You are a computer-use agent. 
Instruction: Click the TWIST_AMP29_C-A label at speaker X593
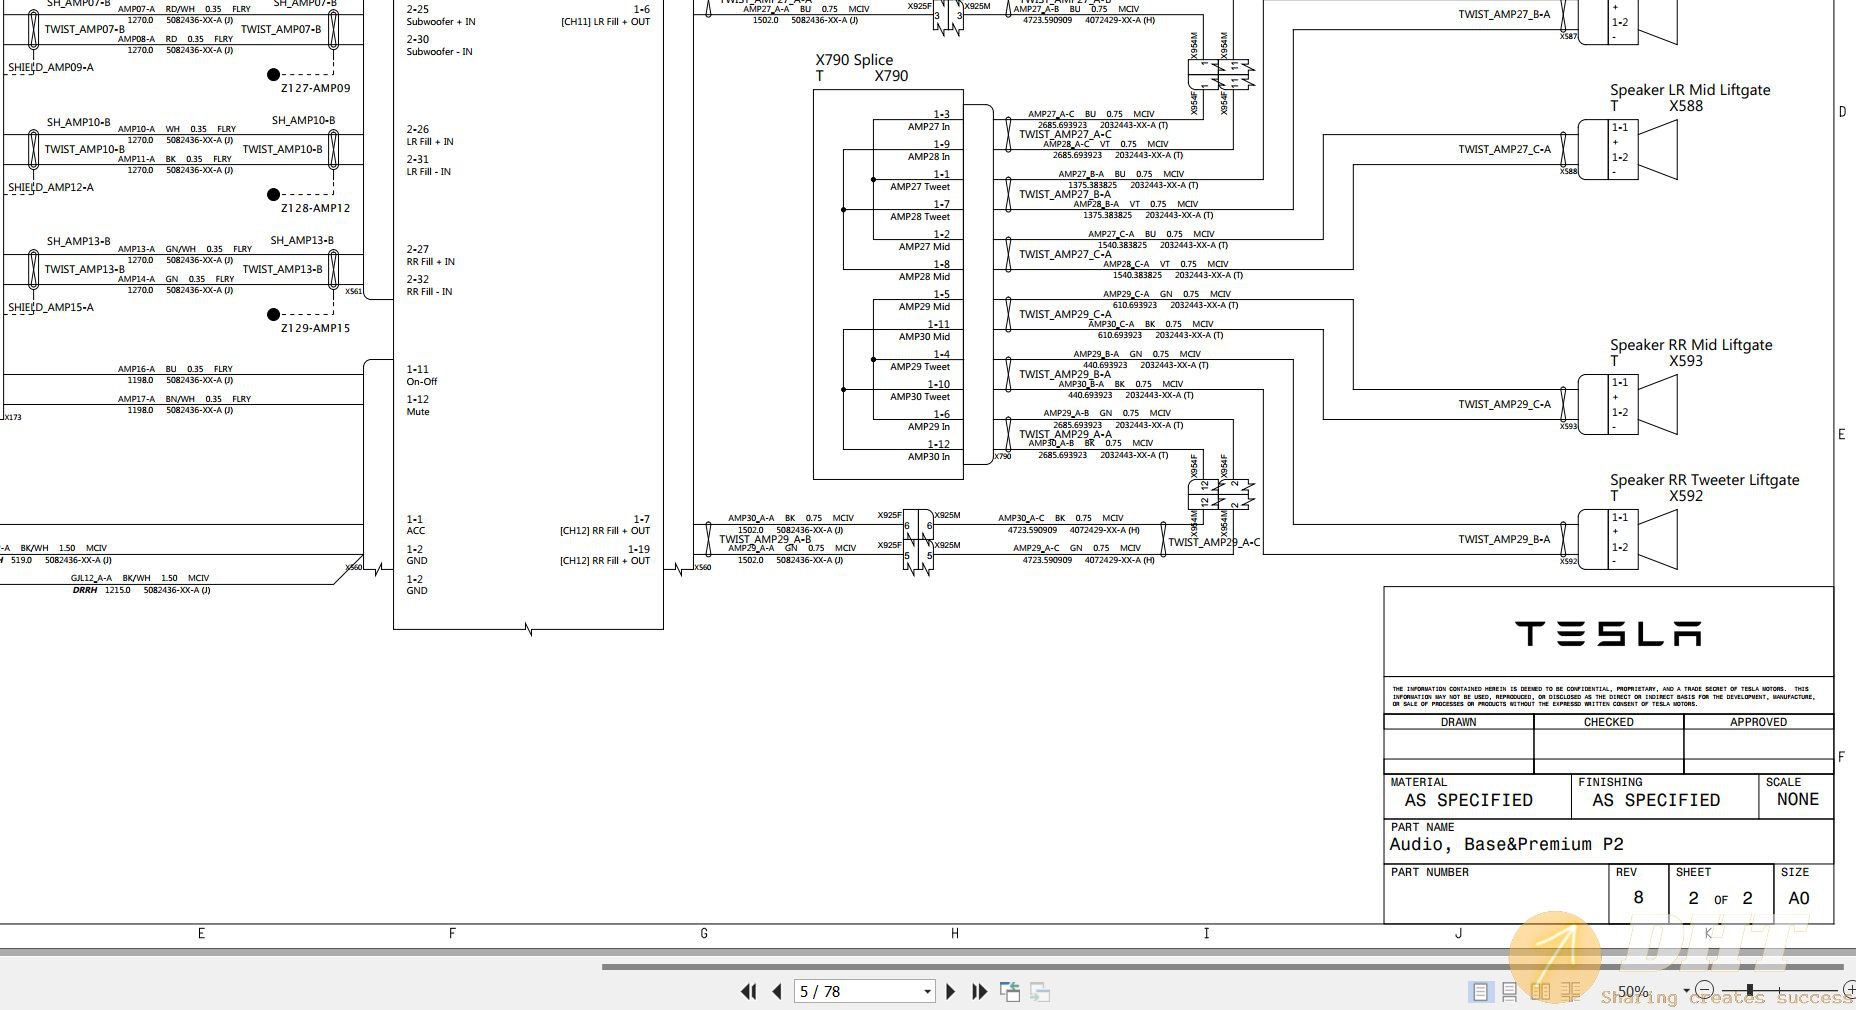(x=1504, y=404)
